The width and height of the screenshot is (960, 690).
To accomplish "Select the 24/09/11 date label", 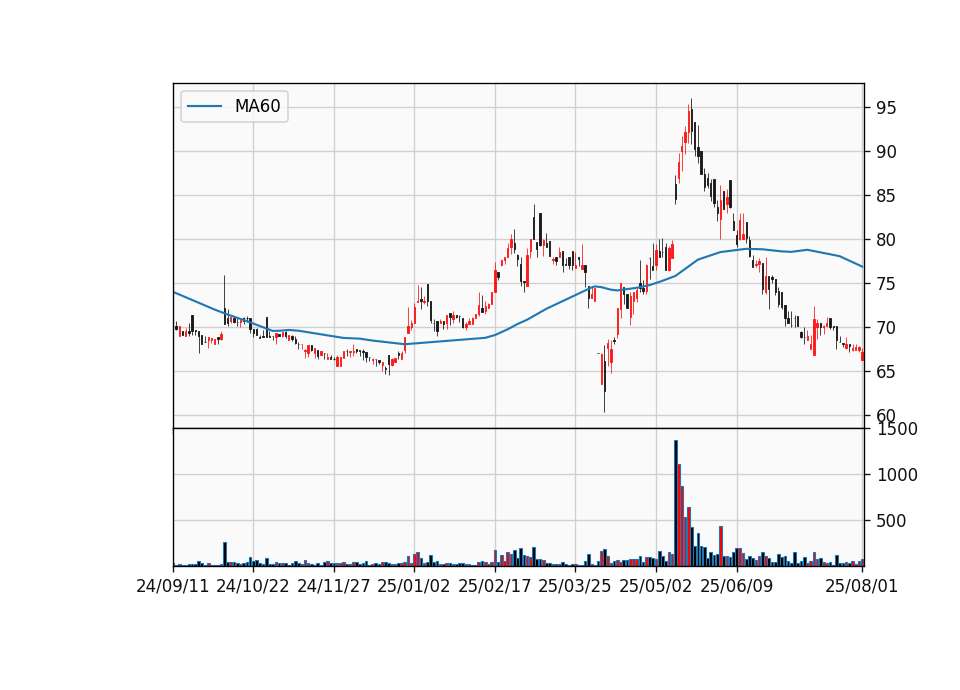I will click(173, 586).
